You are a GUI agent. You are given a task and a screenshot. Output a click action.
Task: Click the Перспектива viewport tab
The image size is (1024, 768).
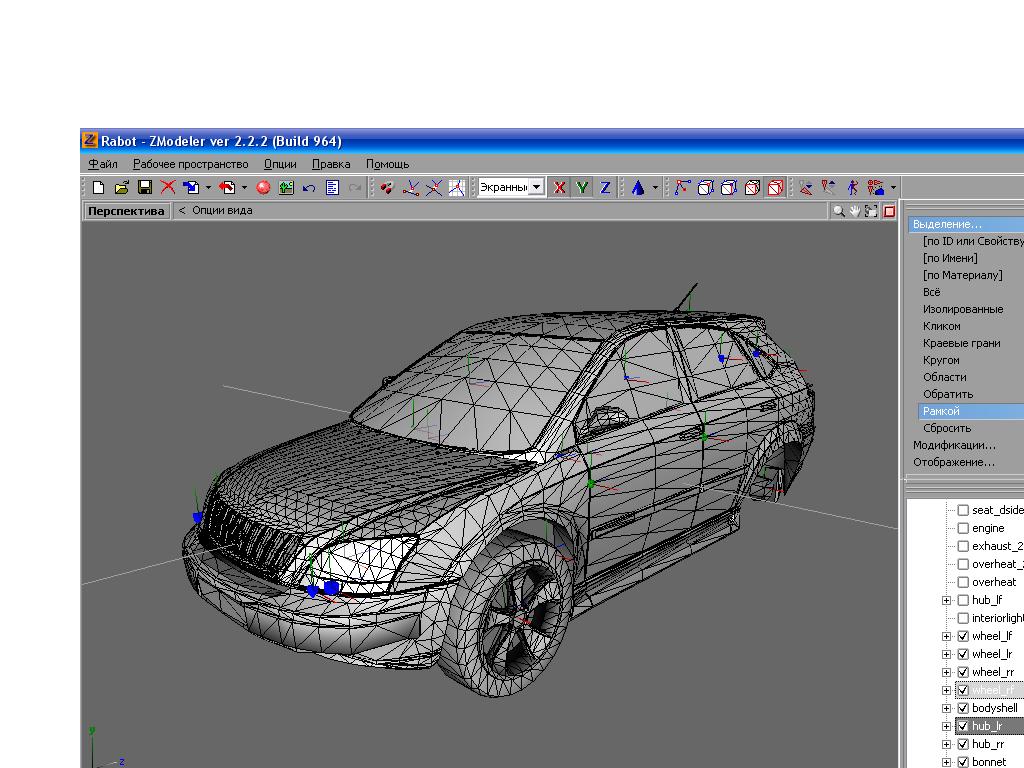[126, 211]
